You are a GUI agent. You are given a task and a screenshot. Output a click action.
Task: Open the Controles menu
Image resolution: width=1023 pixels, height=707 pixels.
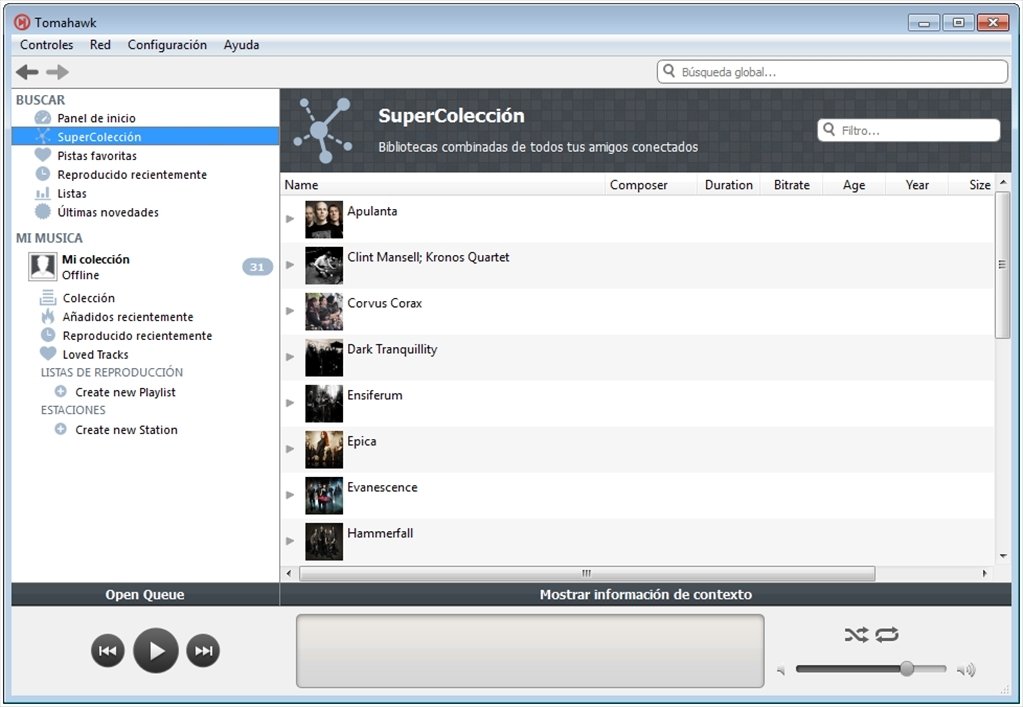[46, 44]
